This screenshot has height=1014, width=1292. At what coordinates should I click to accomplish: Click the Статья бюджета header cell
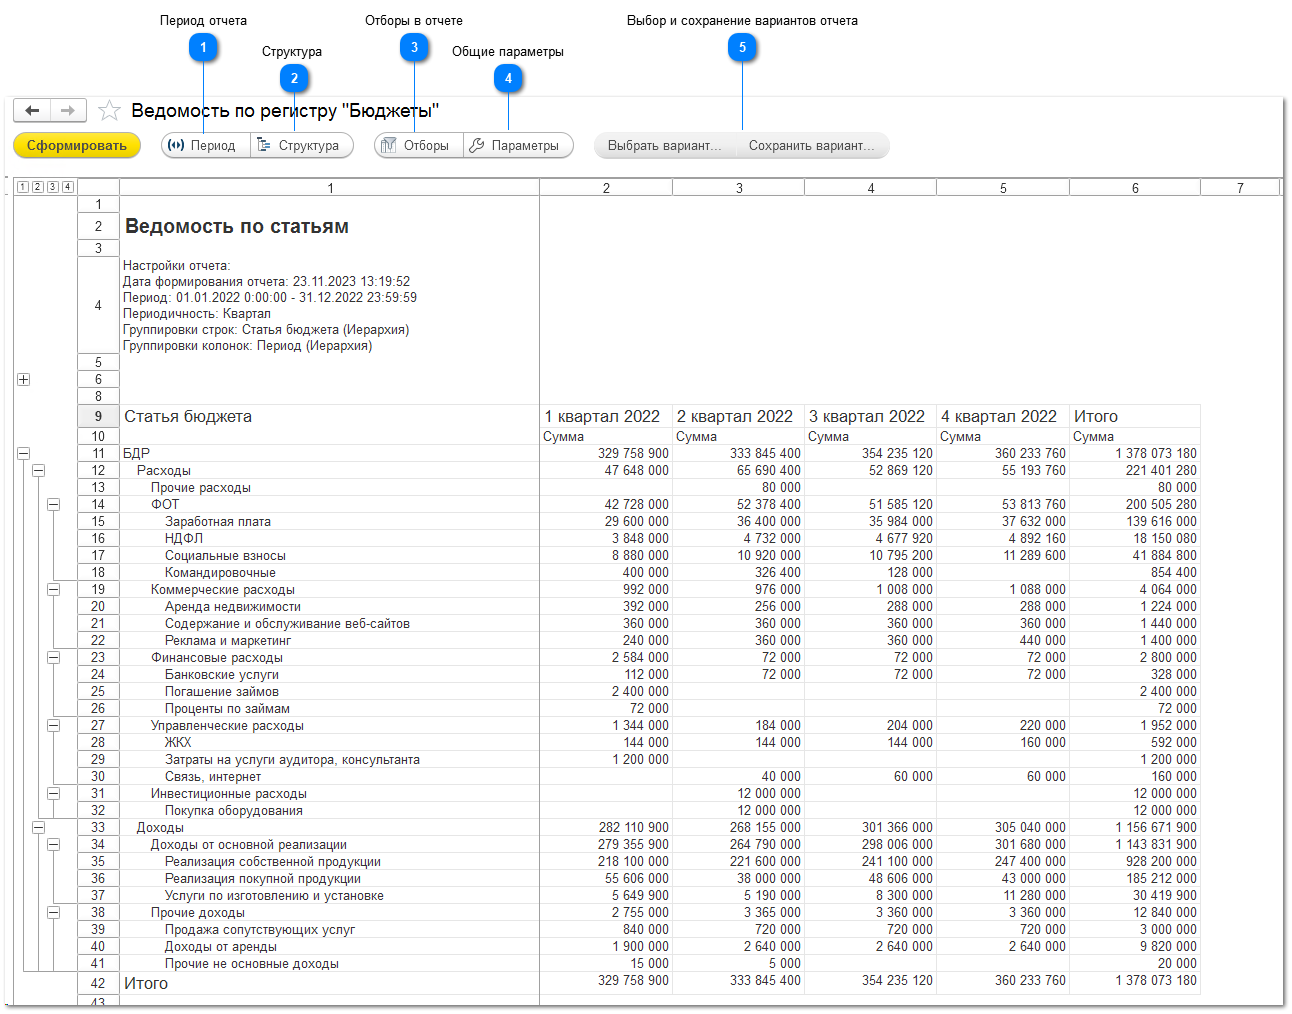tap(330, 416)
